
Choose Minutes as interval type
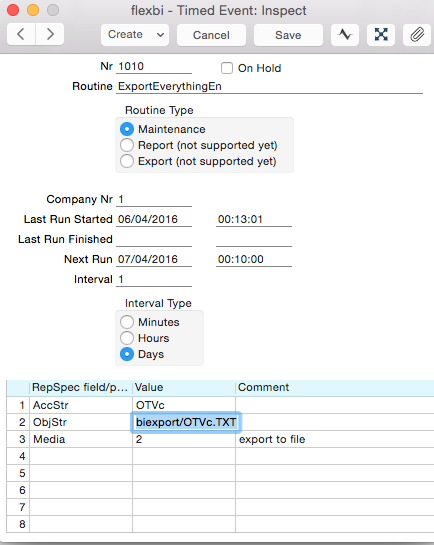coord(127,322)
